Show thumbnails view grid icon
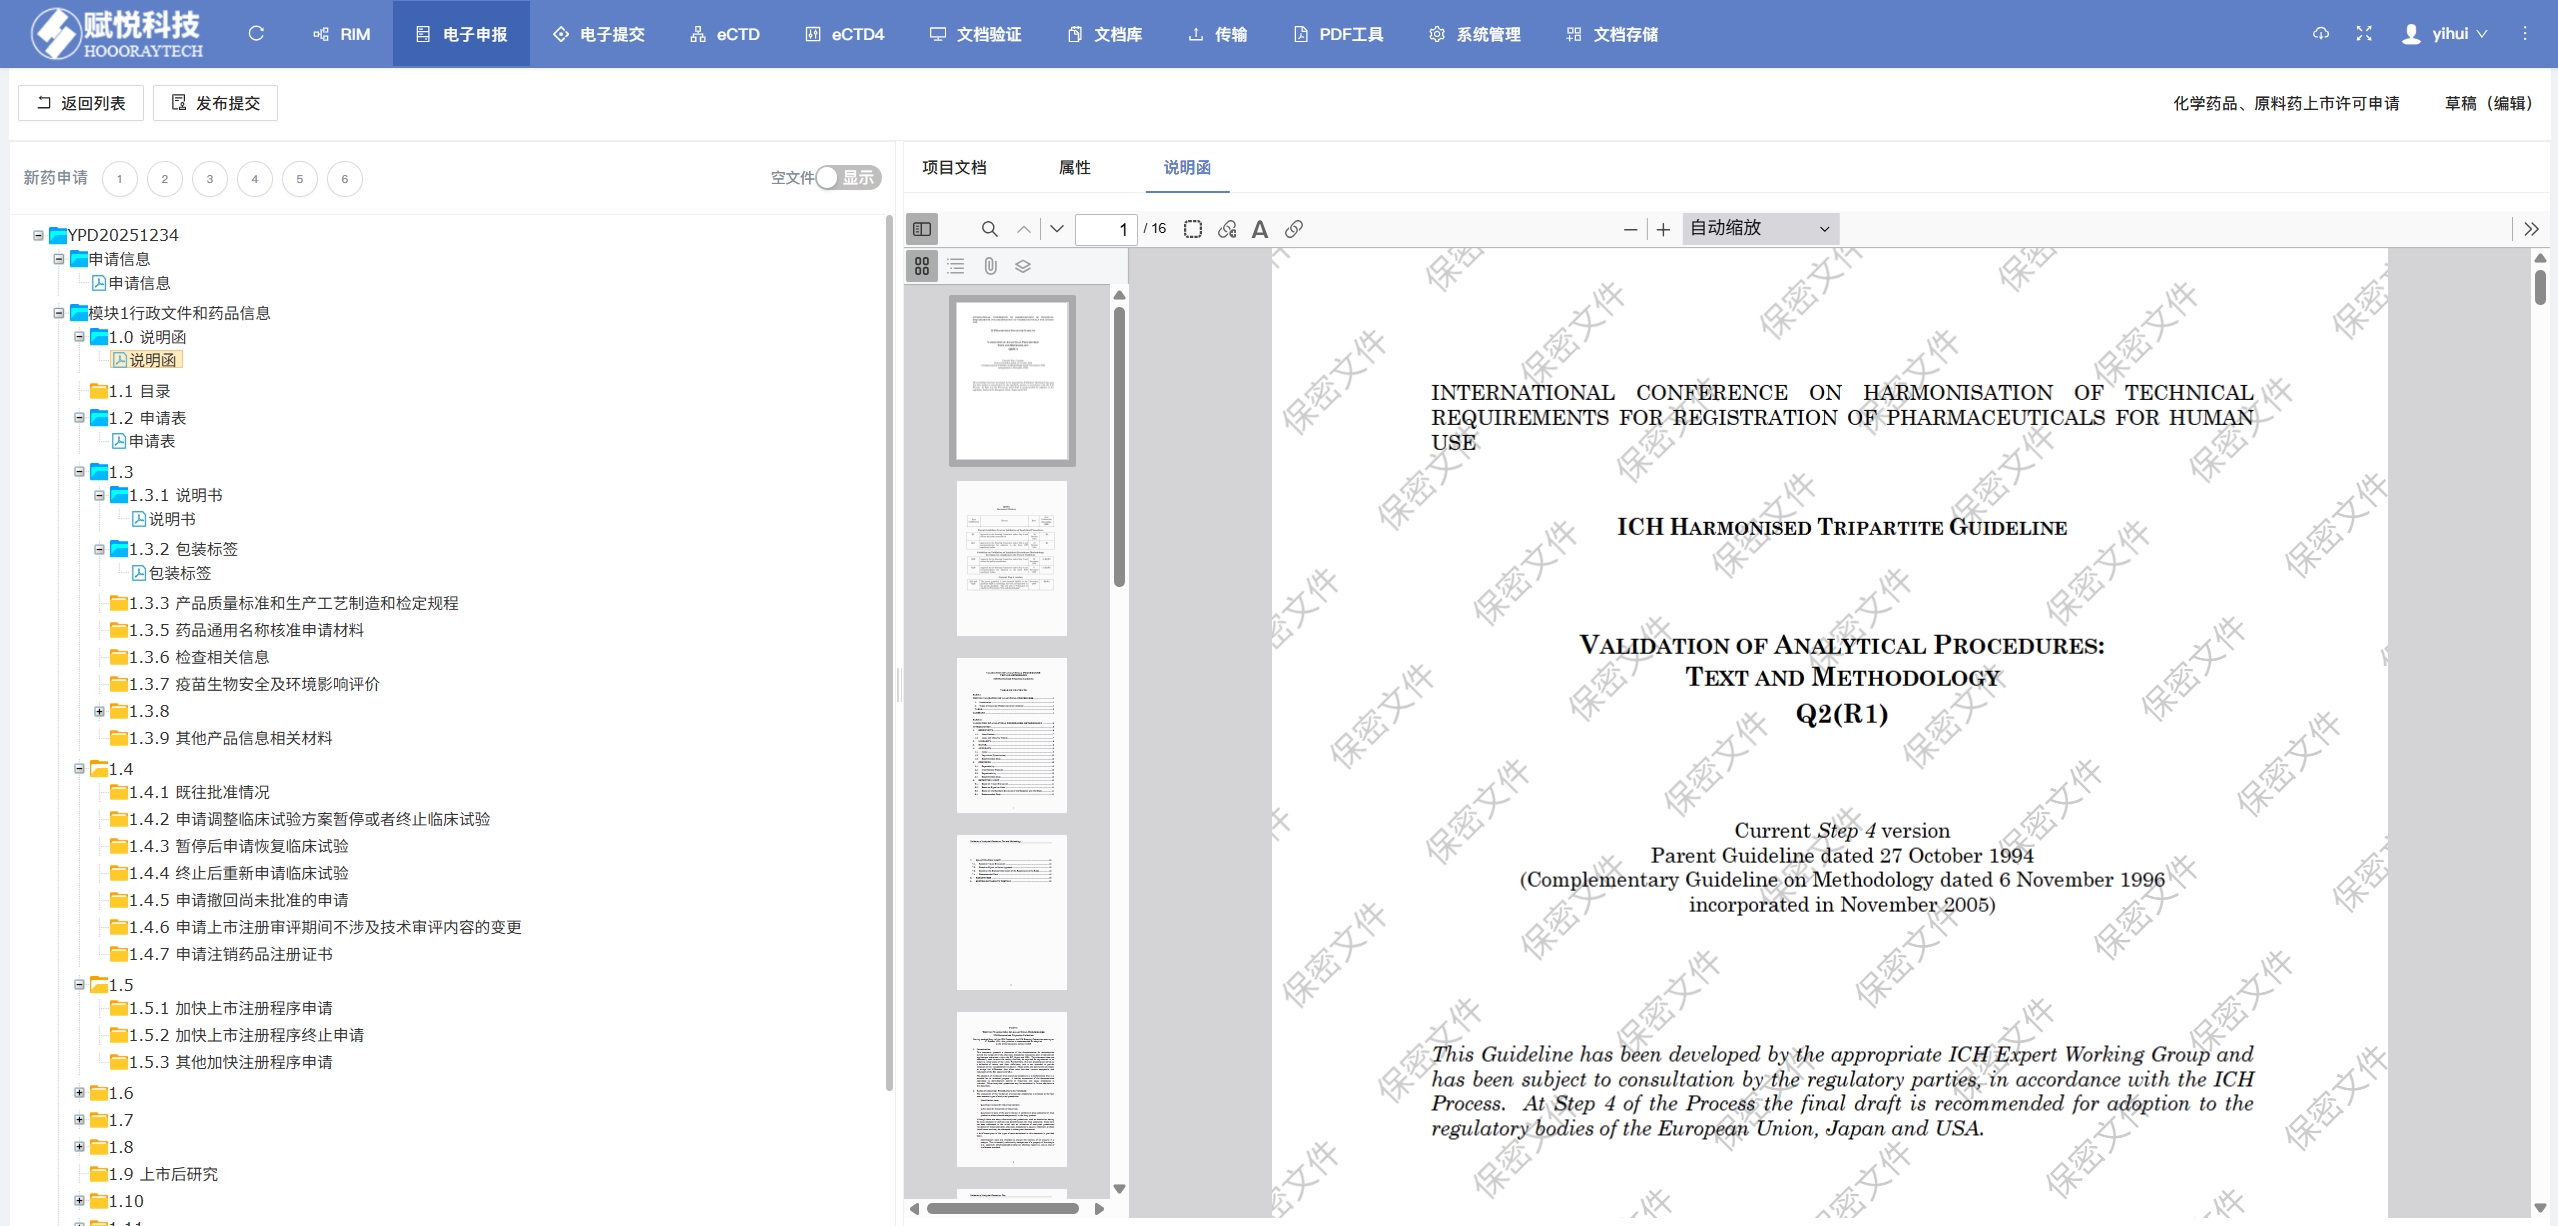2558x1226 pixels. pyautogui.click(x=922, y=266)
